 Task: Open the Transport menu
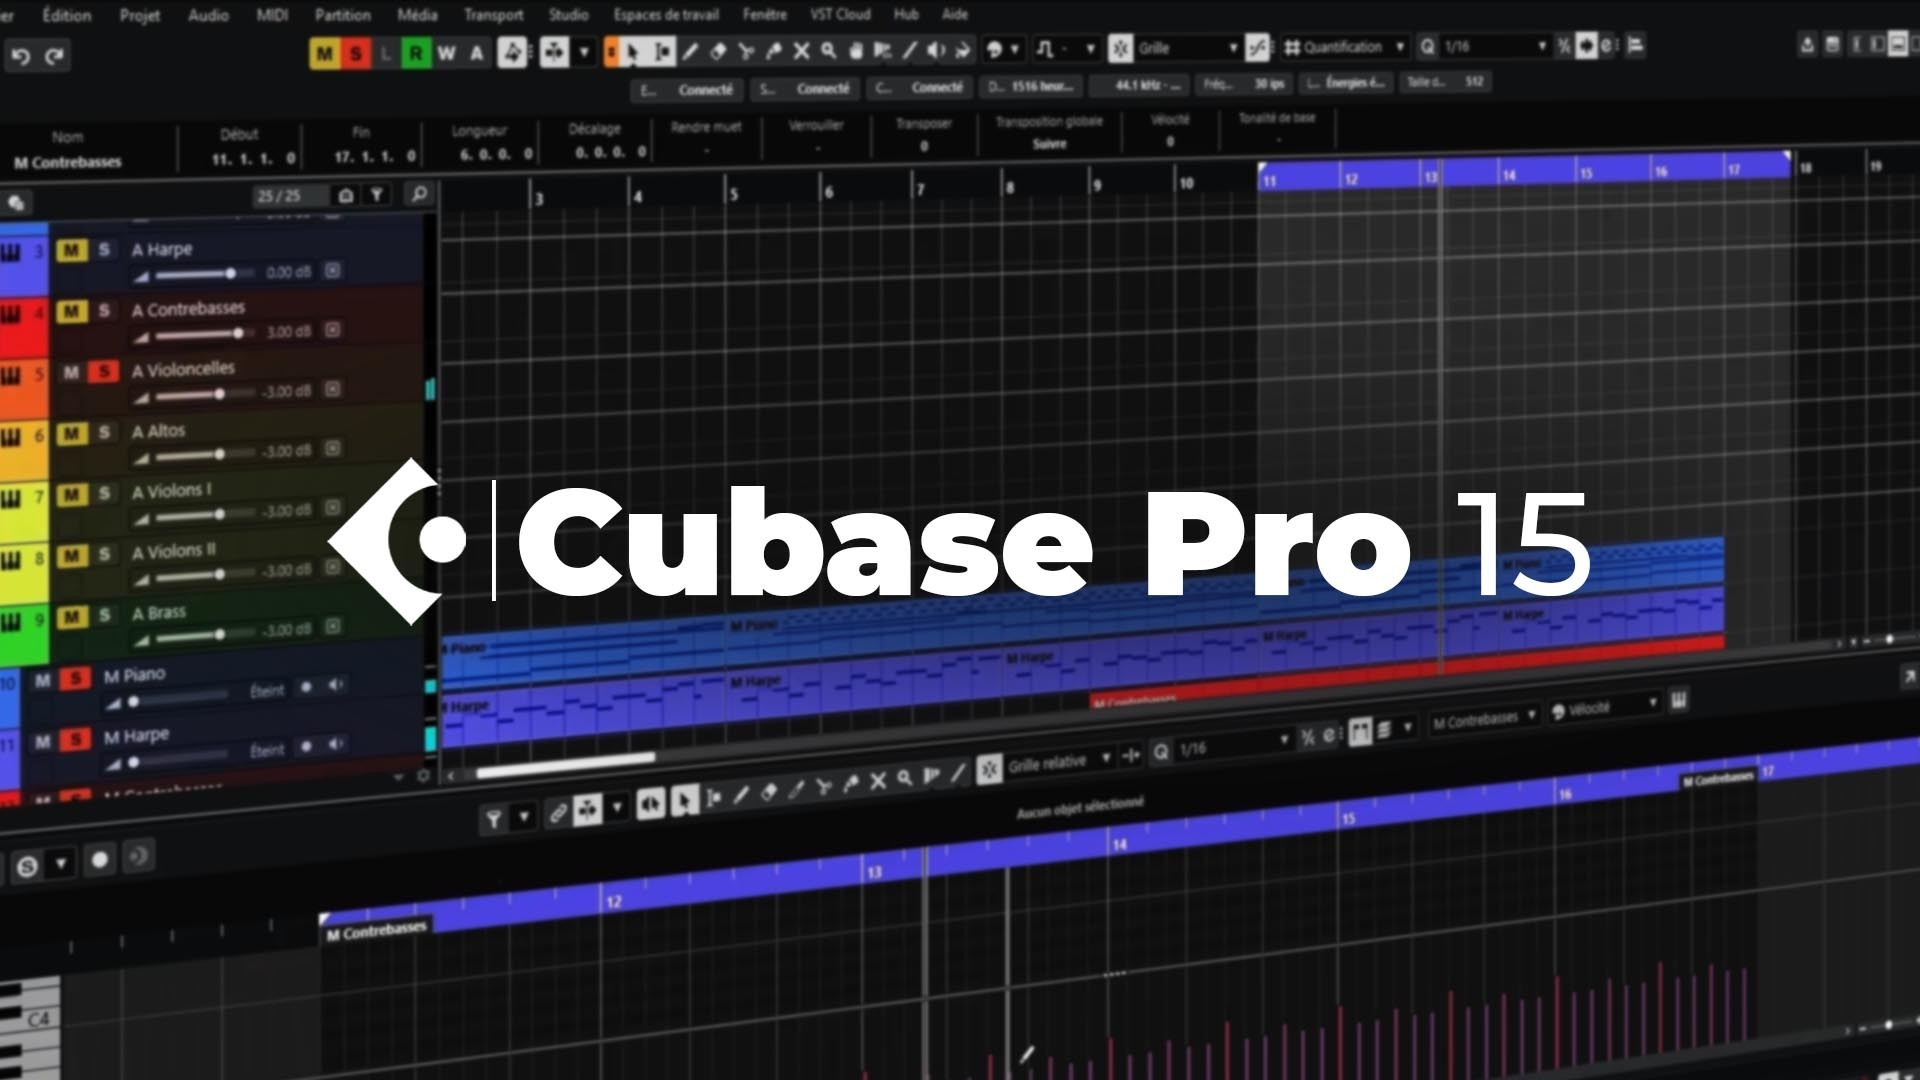pos(492,15)
